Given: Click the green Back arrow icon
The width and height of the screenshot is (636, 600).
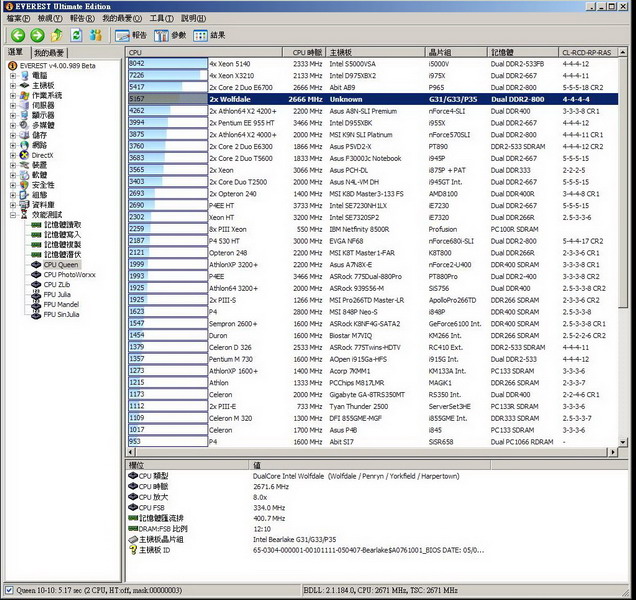Looking at the screenshot, I should point(18,36).
